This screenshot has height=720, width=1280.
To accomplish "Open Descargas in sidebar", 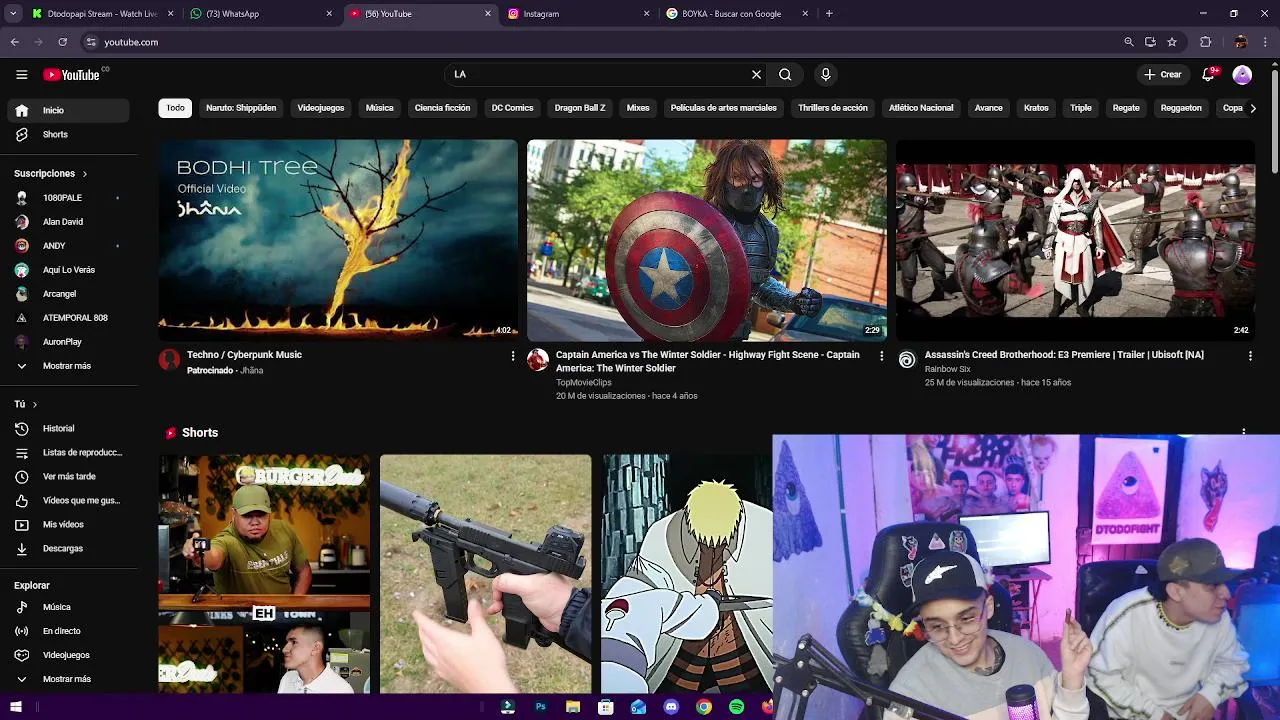I will coord(67,548).
